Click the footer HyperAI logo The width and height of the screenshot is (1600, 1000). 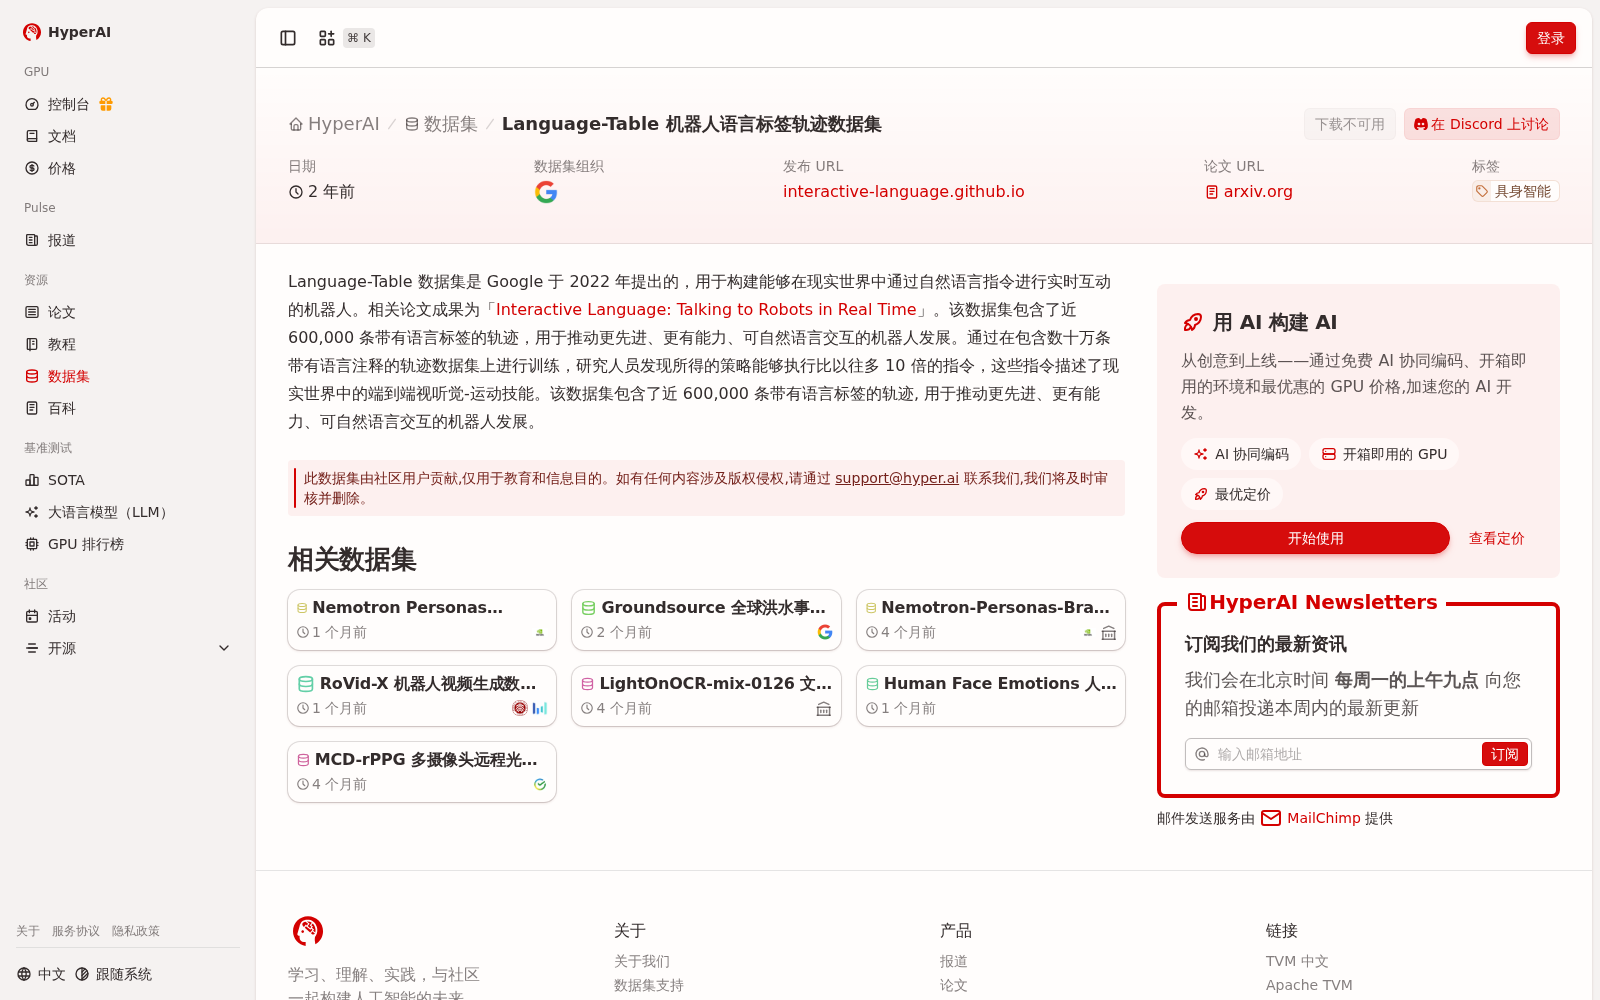tap(308, 931)
